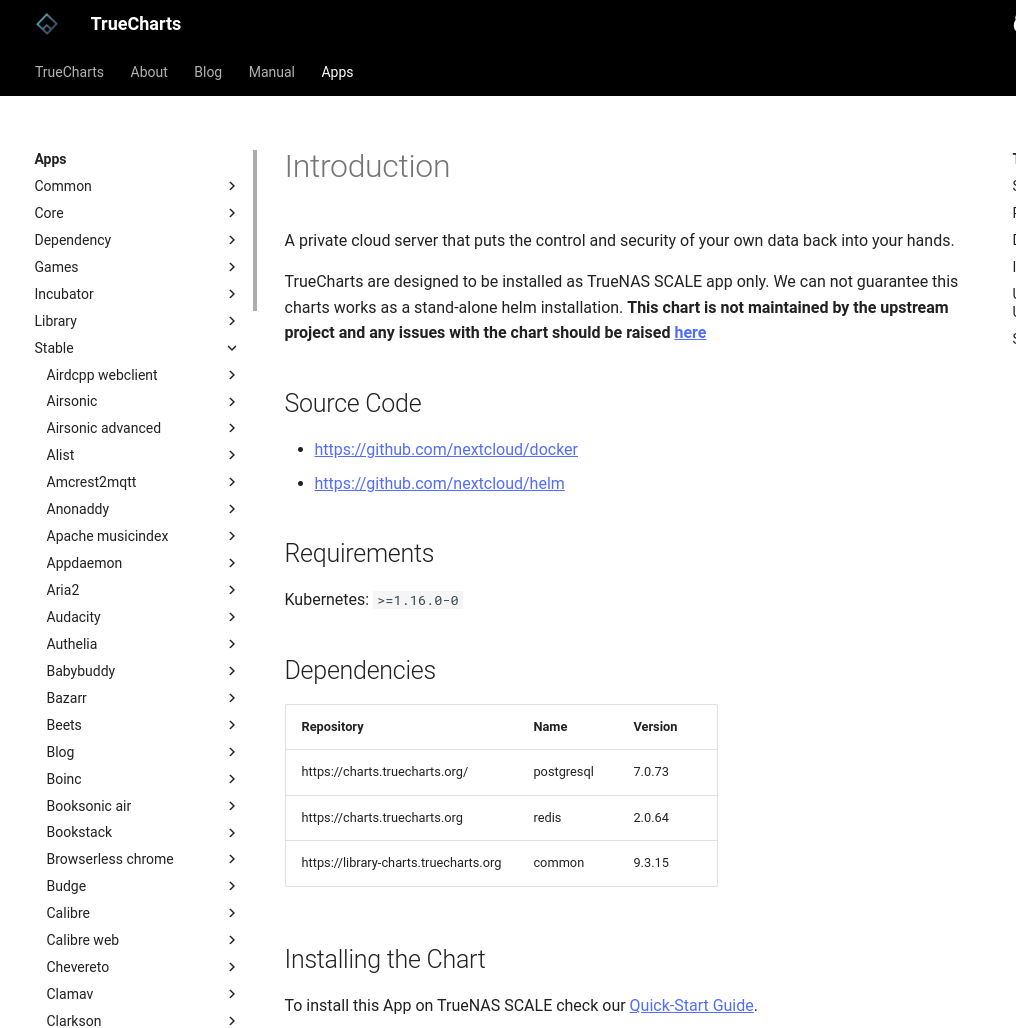Open the nextcloud/helm GitHub link
This screenshot has height=1028, width=1016.
click(x=439, y=483)
